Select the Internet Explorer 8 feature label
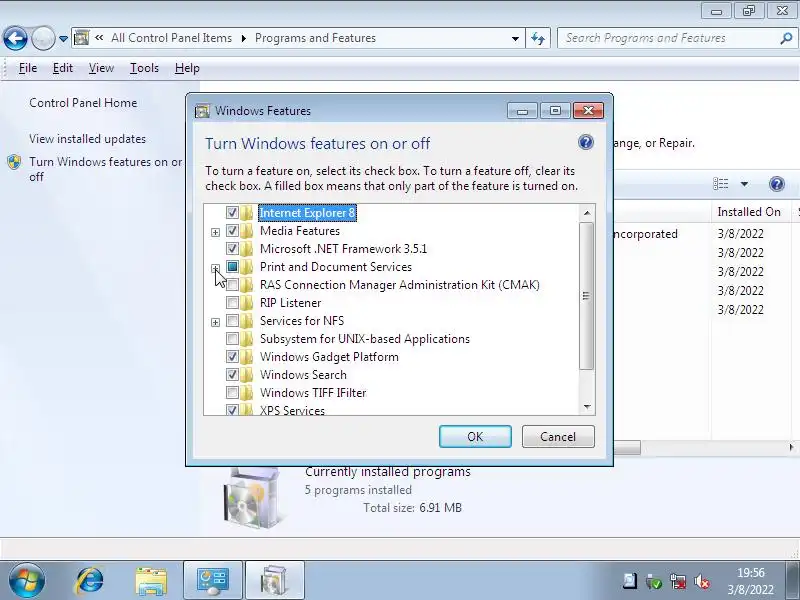The height and width of the screenshot is (600, 800). pyautogui.click(x=307, y=213)
